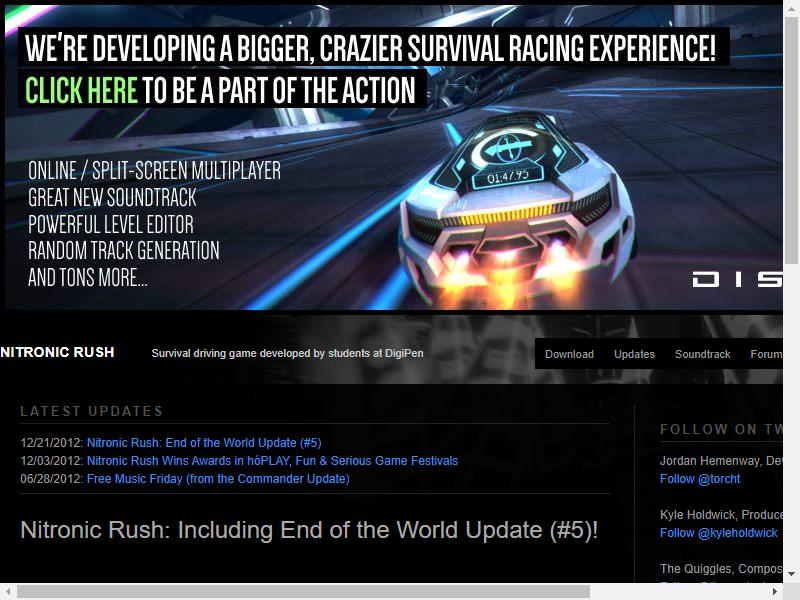Open 'Free Music Friday' update link
Screen dimensions: 800x600
tap(218, 479)
